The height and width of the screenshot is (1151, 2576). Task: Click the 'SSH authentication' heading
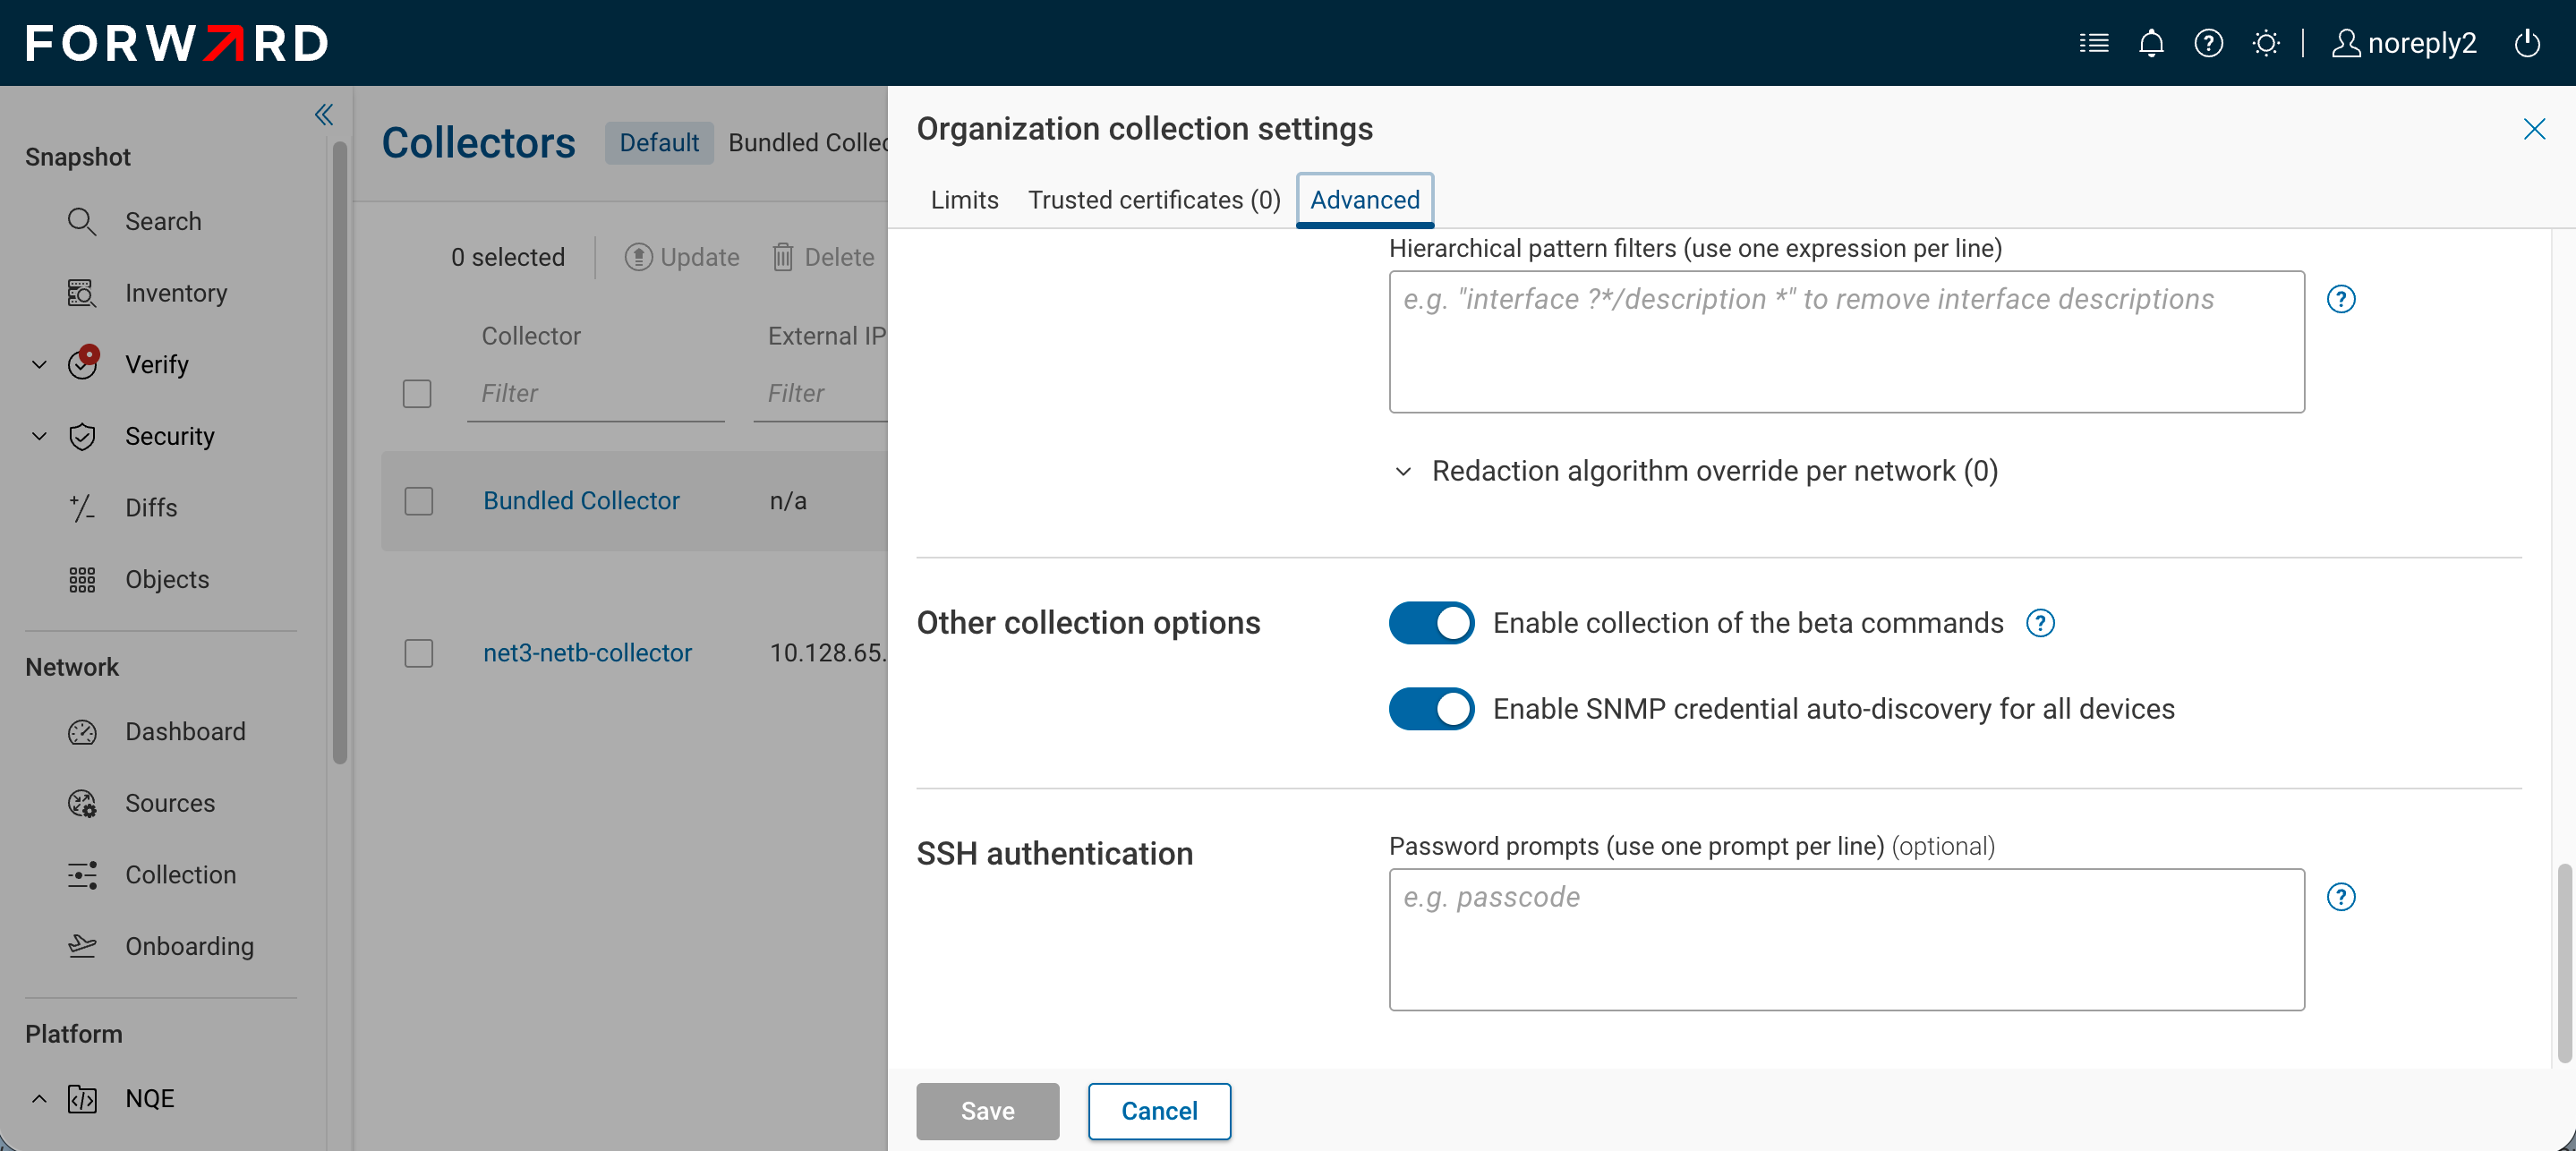coord(1054,854)
